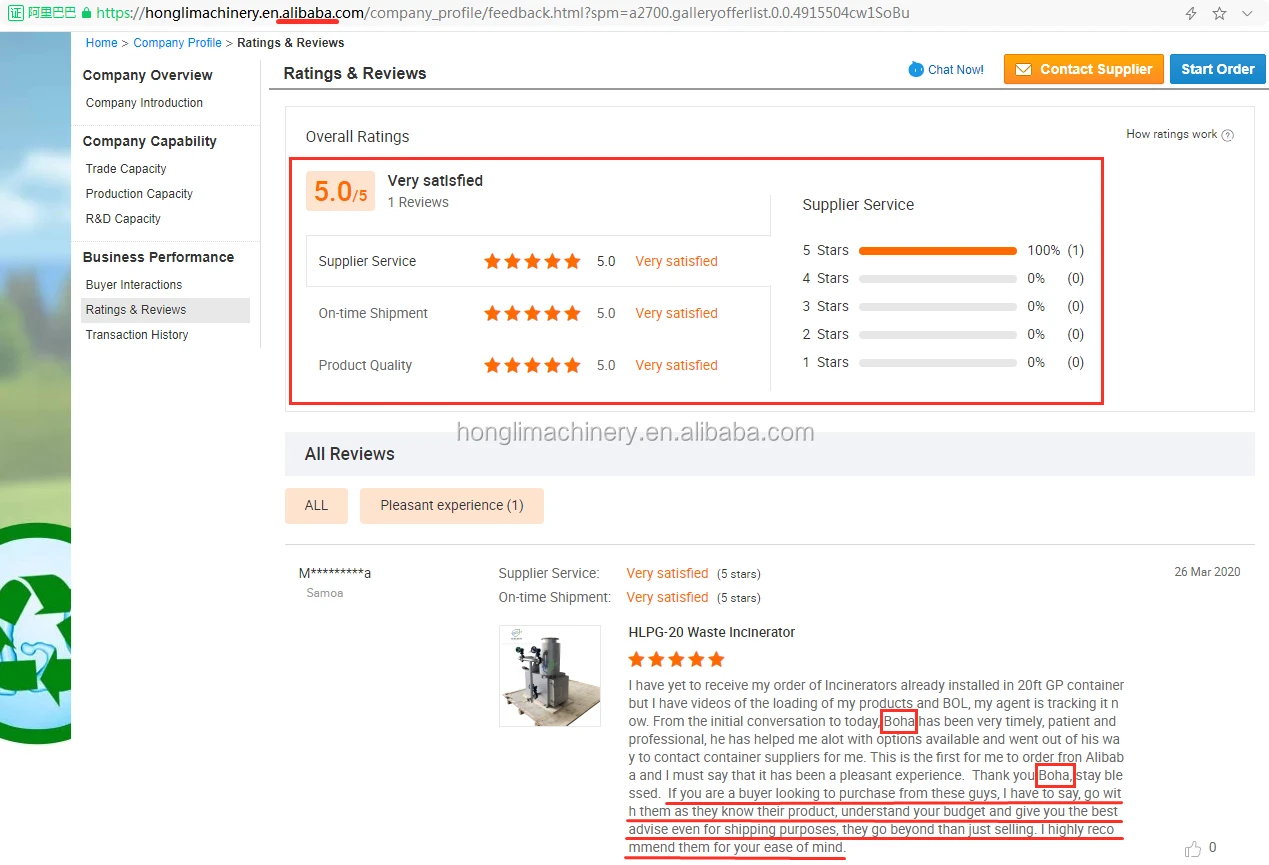Open Production Capacity in sidebar

[139, 194]
